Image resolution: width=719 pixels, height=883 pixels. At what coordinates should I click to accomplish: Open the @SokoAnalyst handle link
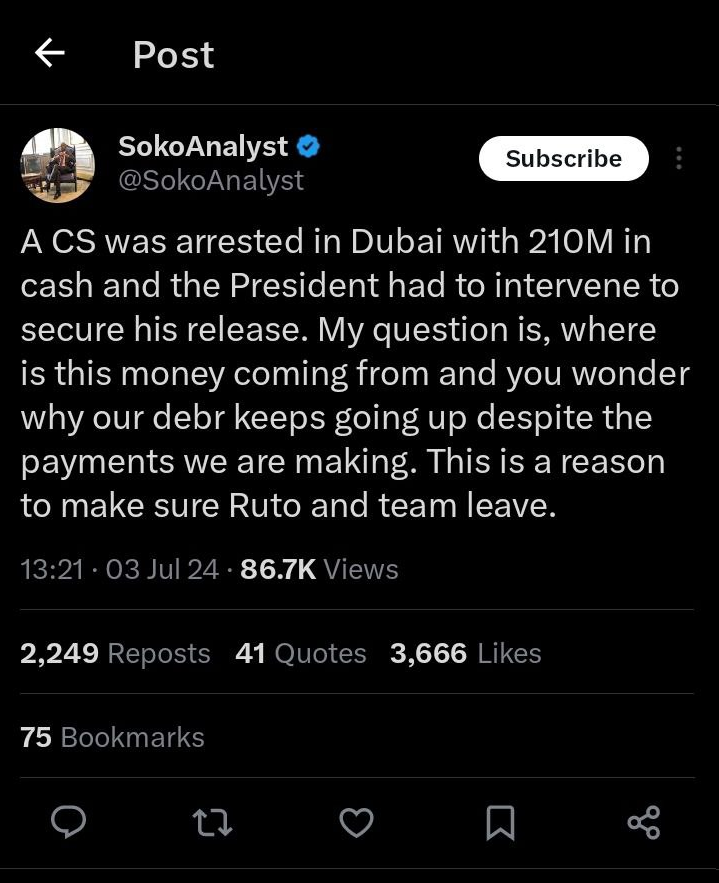tap(211, 180)
